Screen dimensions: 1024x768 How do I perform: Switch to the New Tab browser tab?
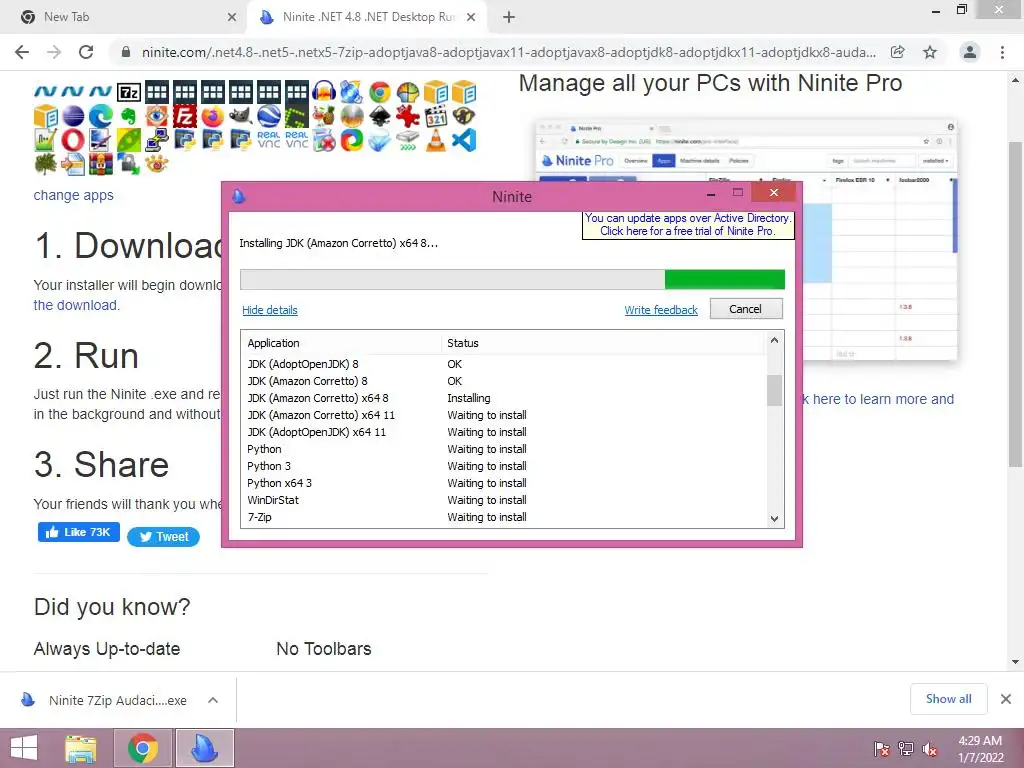[x=124, y=17]
